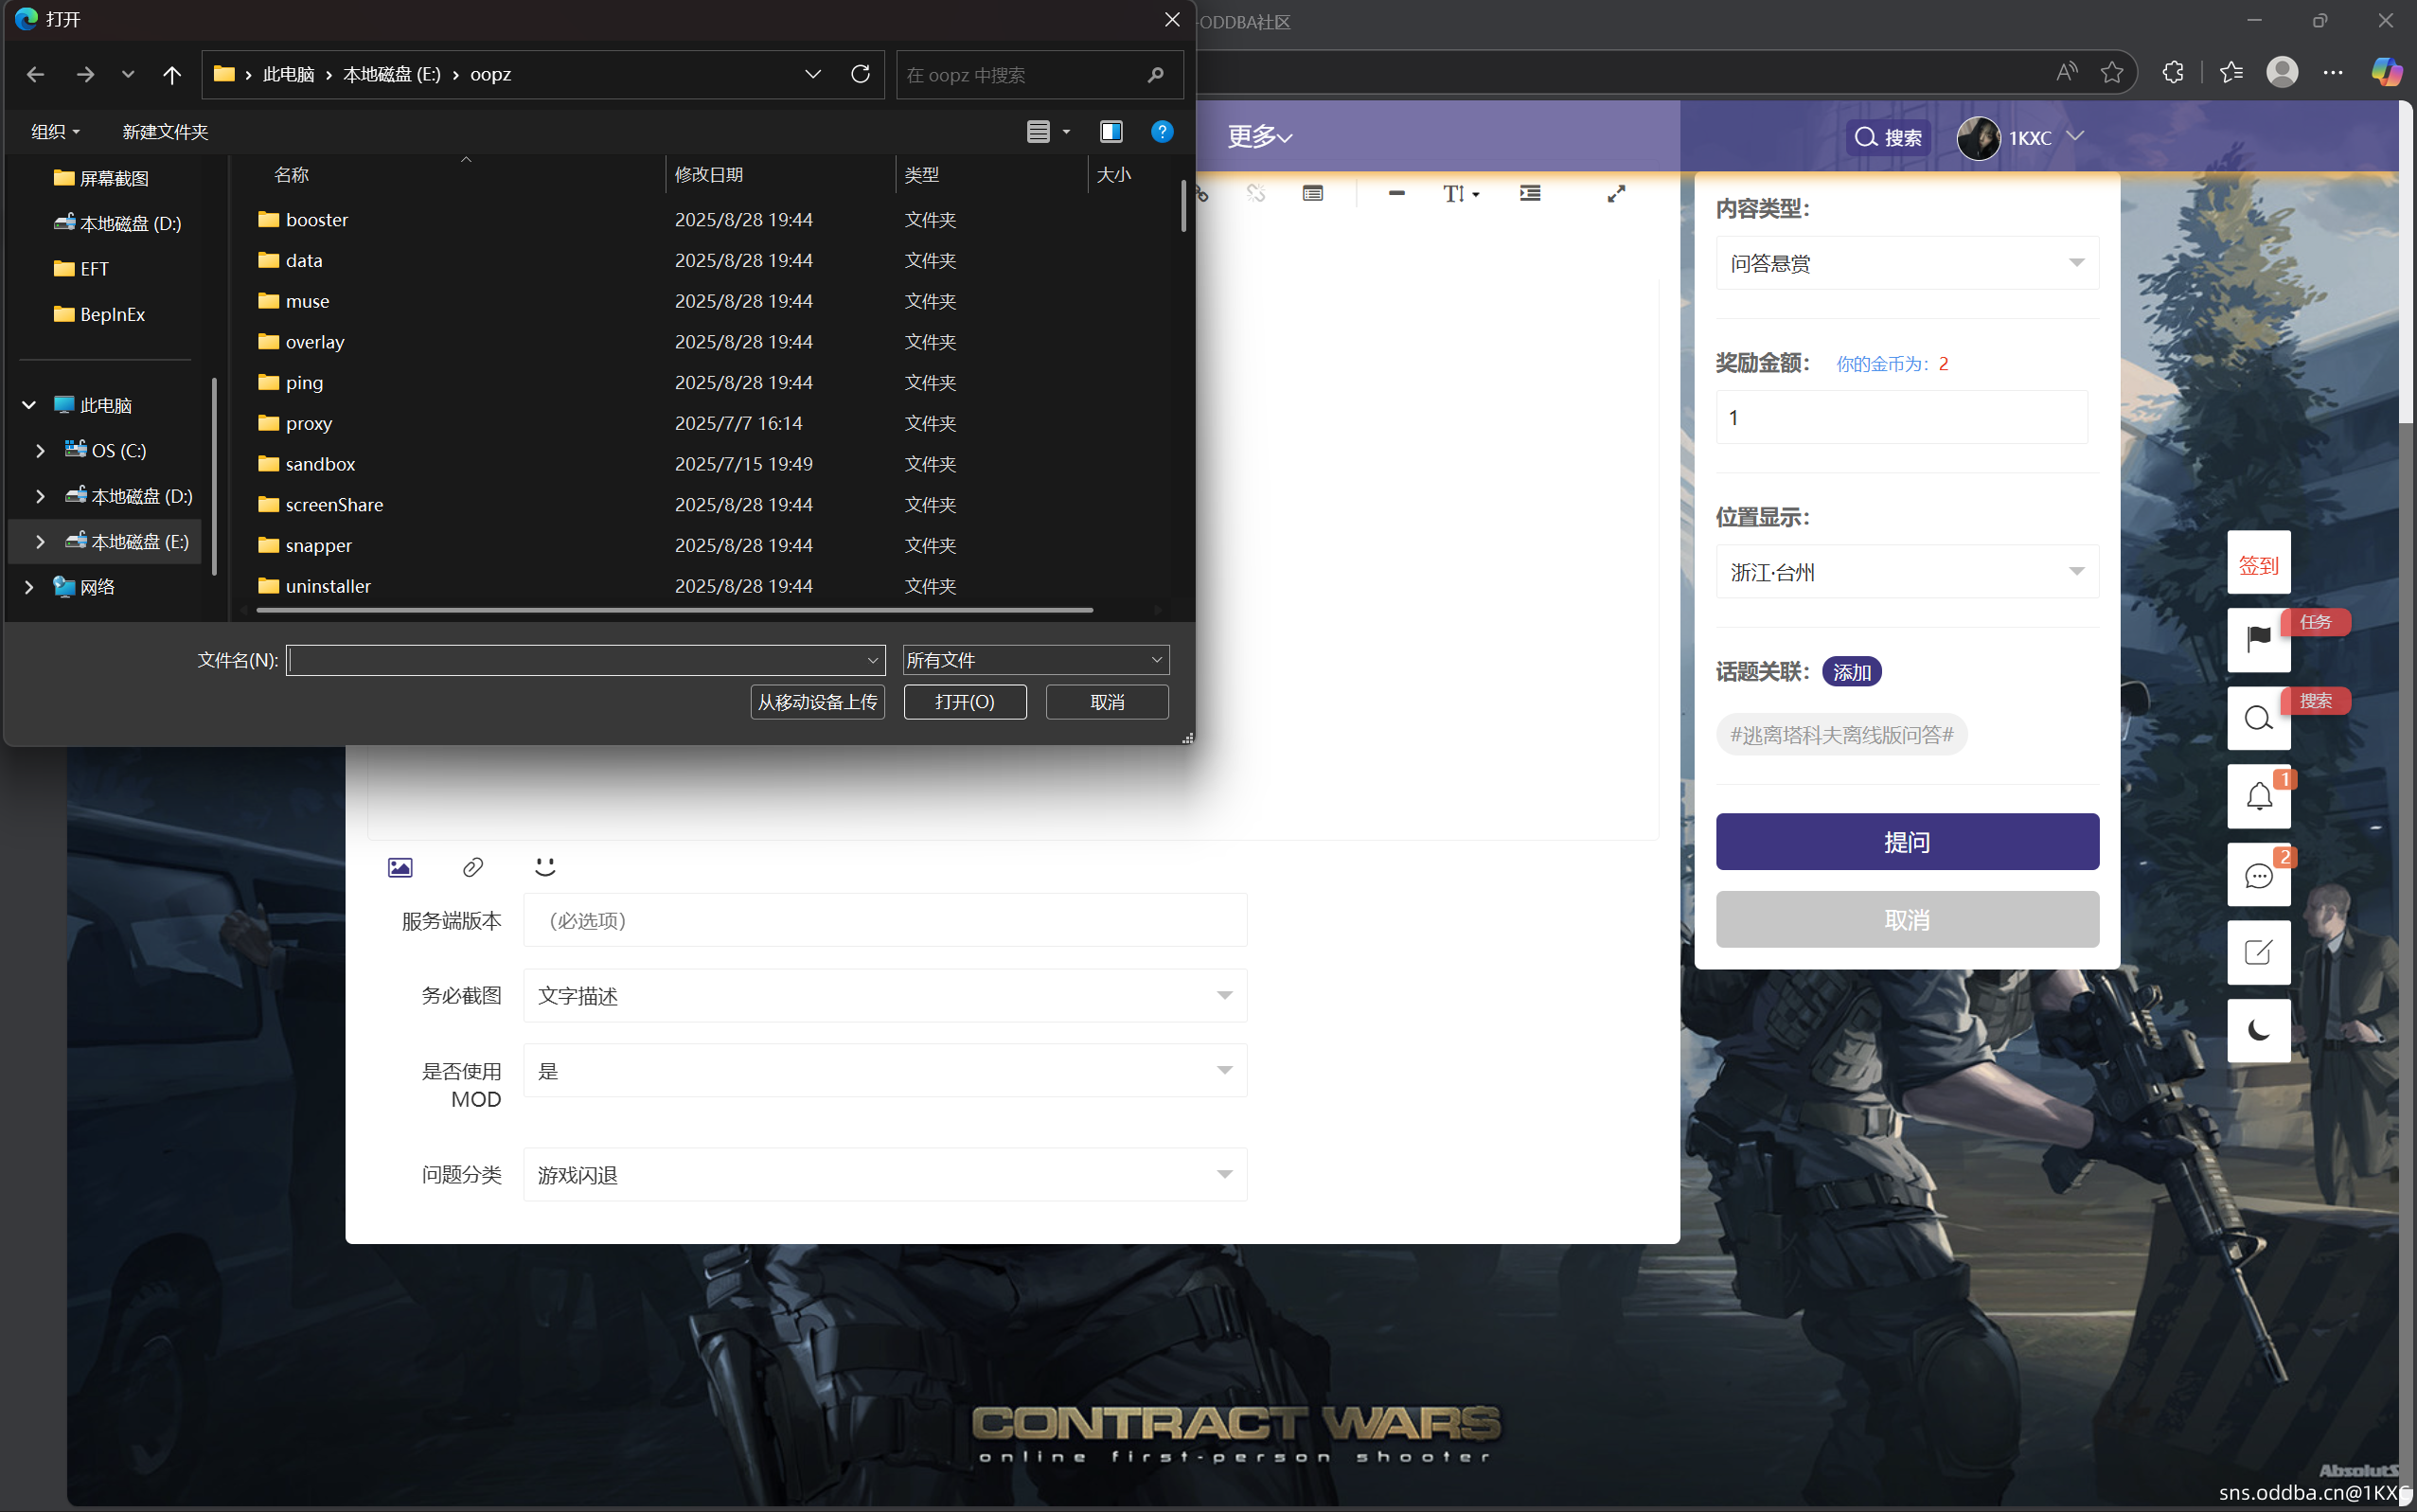2417x1512 pixels.
Task: Click the 添加 topic button
Action: tap(1852, 672)
